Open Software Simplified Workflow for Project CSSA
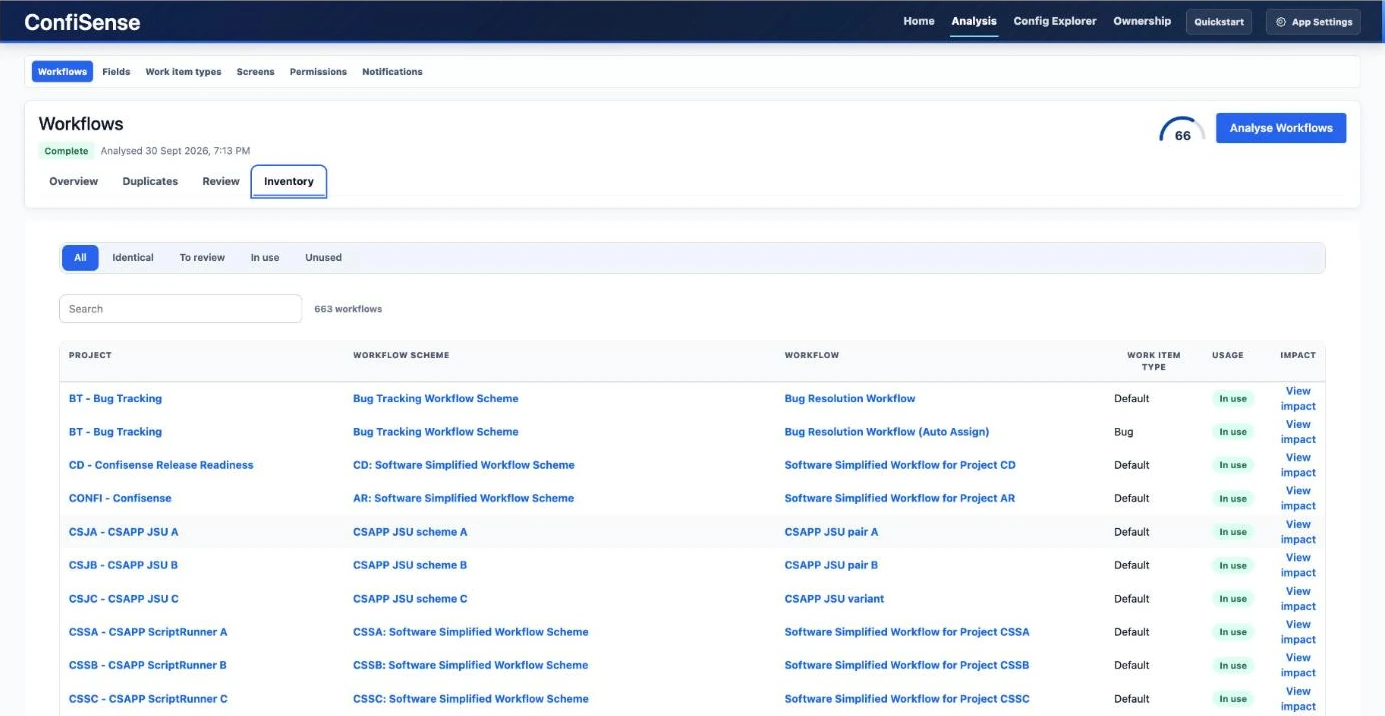 (907, 632)
